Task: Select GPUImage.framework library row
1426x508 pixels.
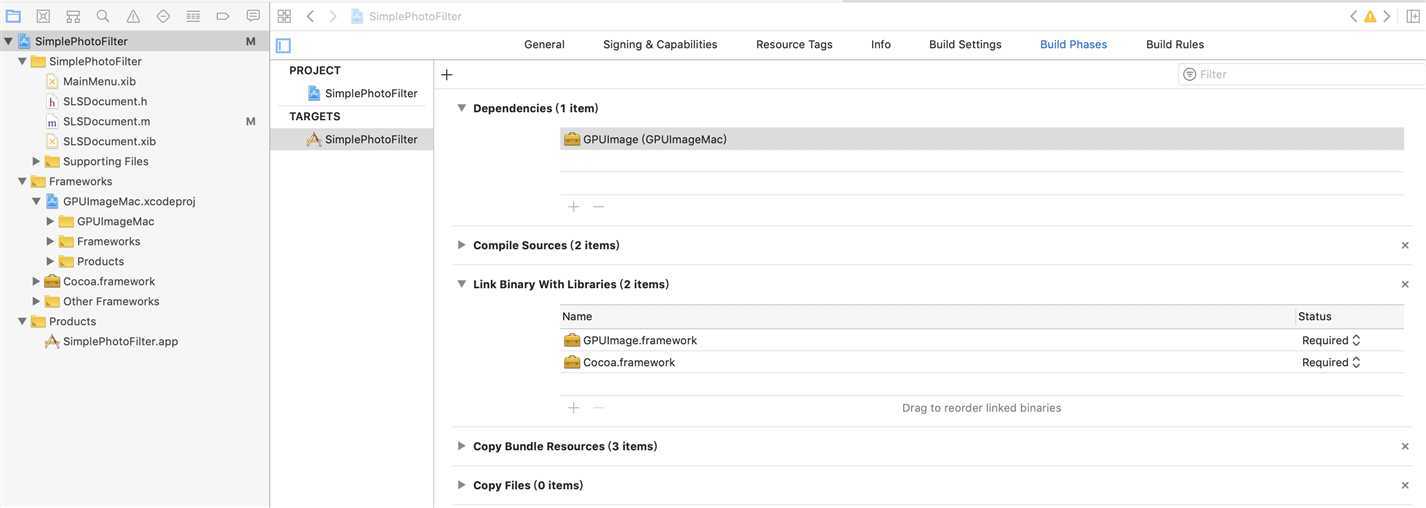Action: coord(982,340)
